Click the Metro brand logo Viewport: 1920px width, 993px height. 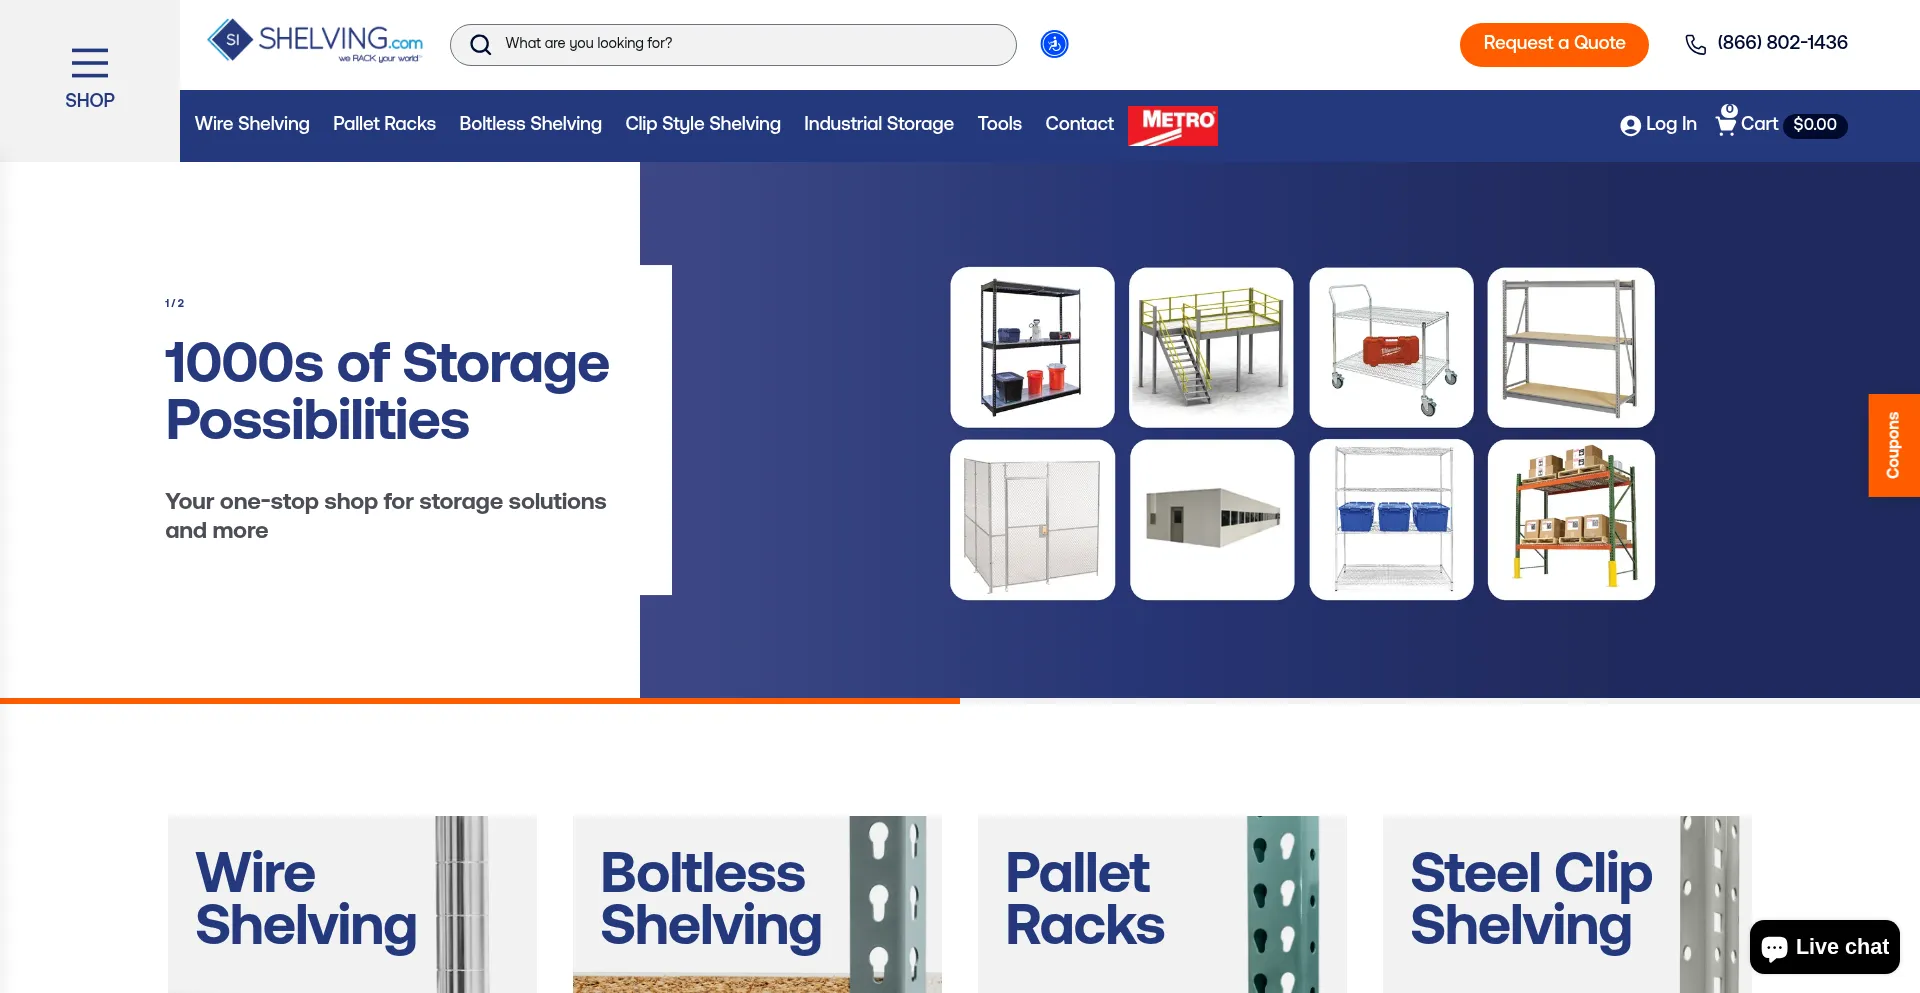pos(1173,126)
